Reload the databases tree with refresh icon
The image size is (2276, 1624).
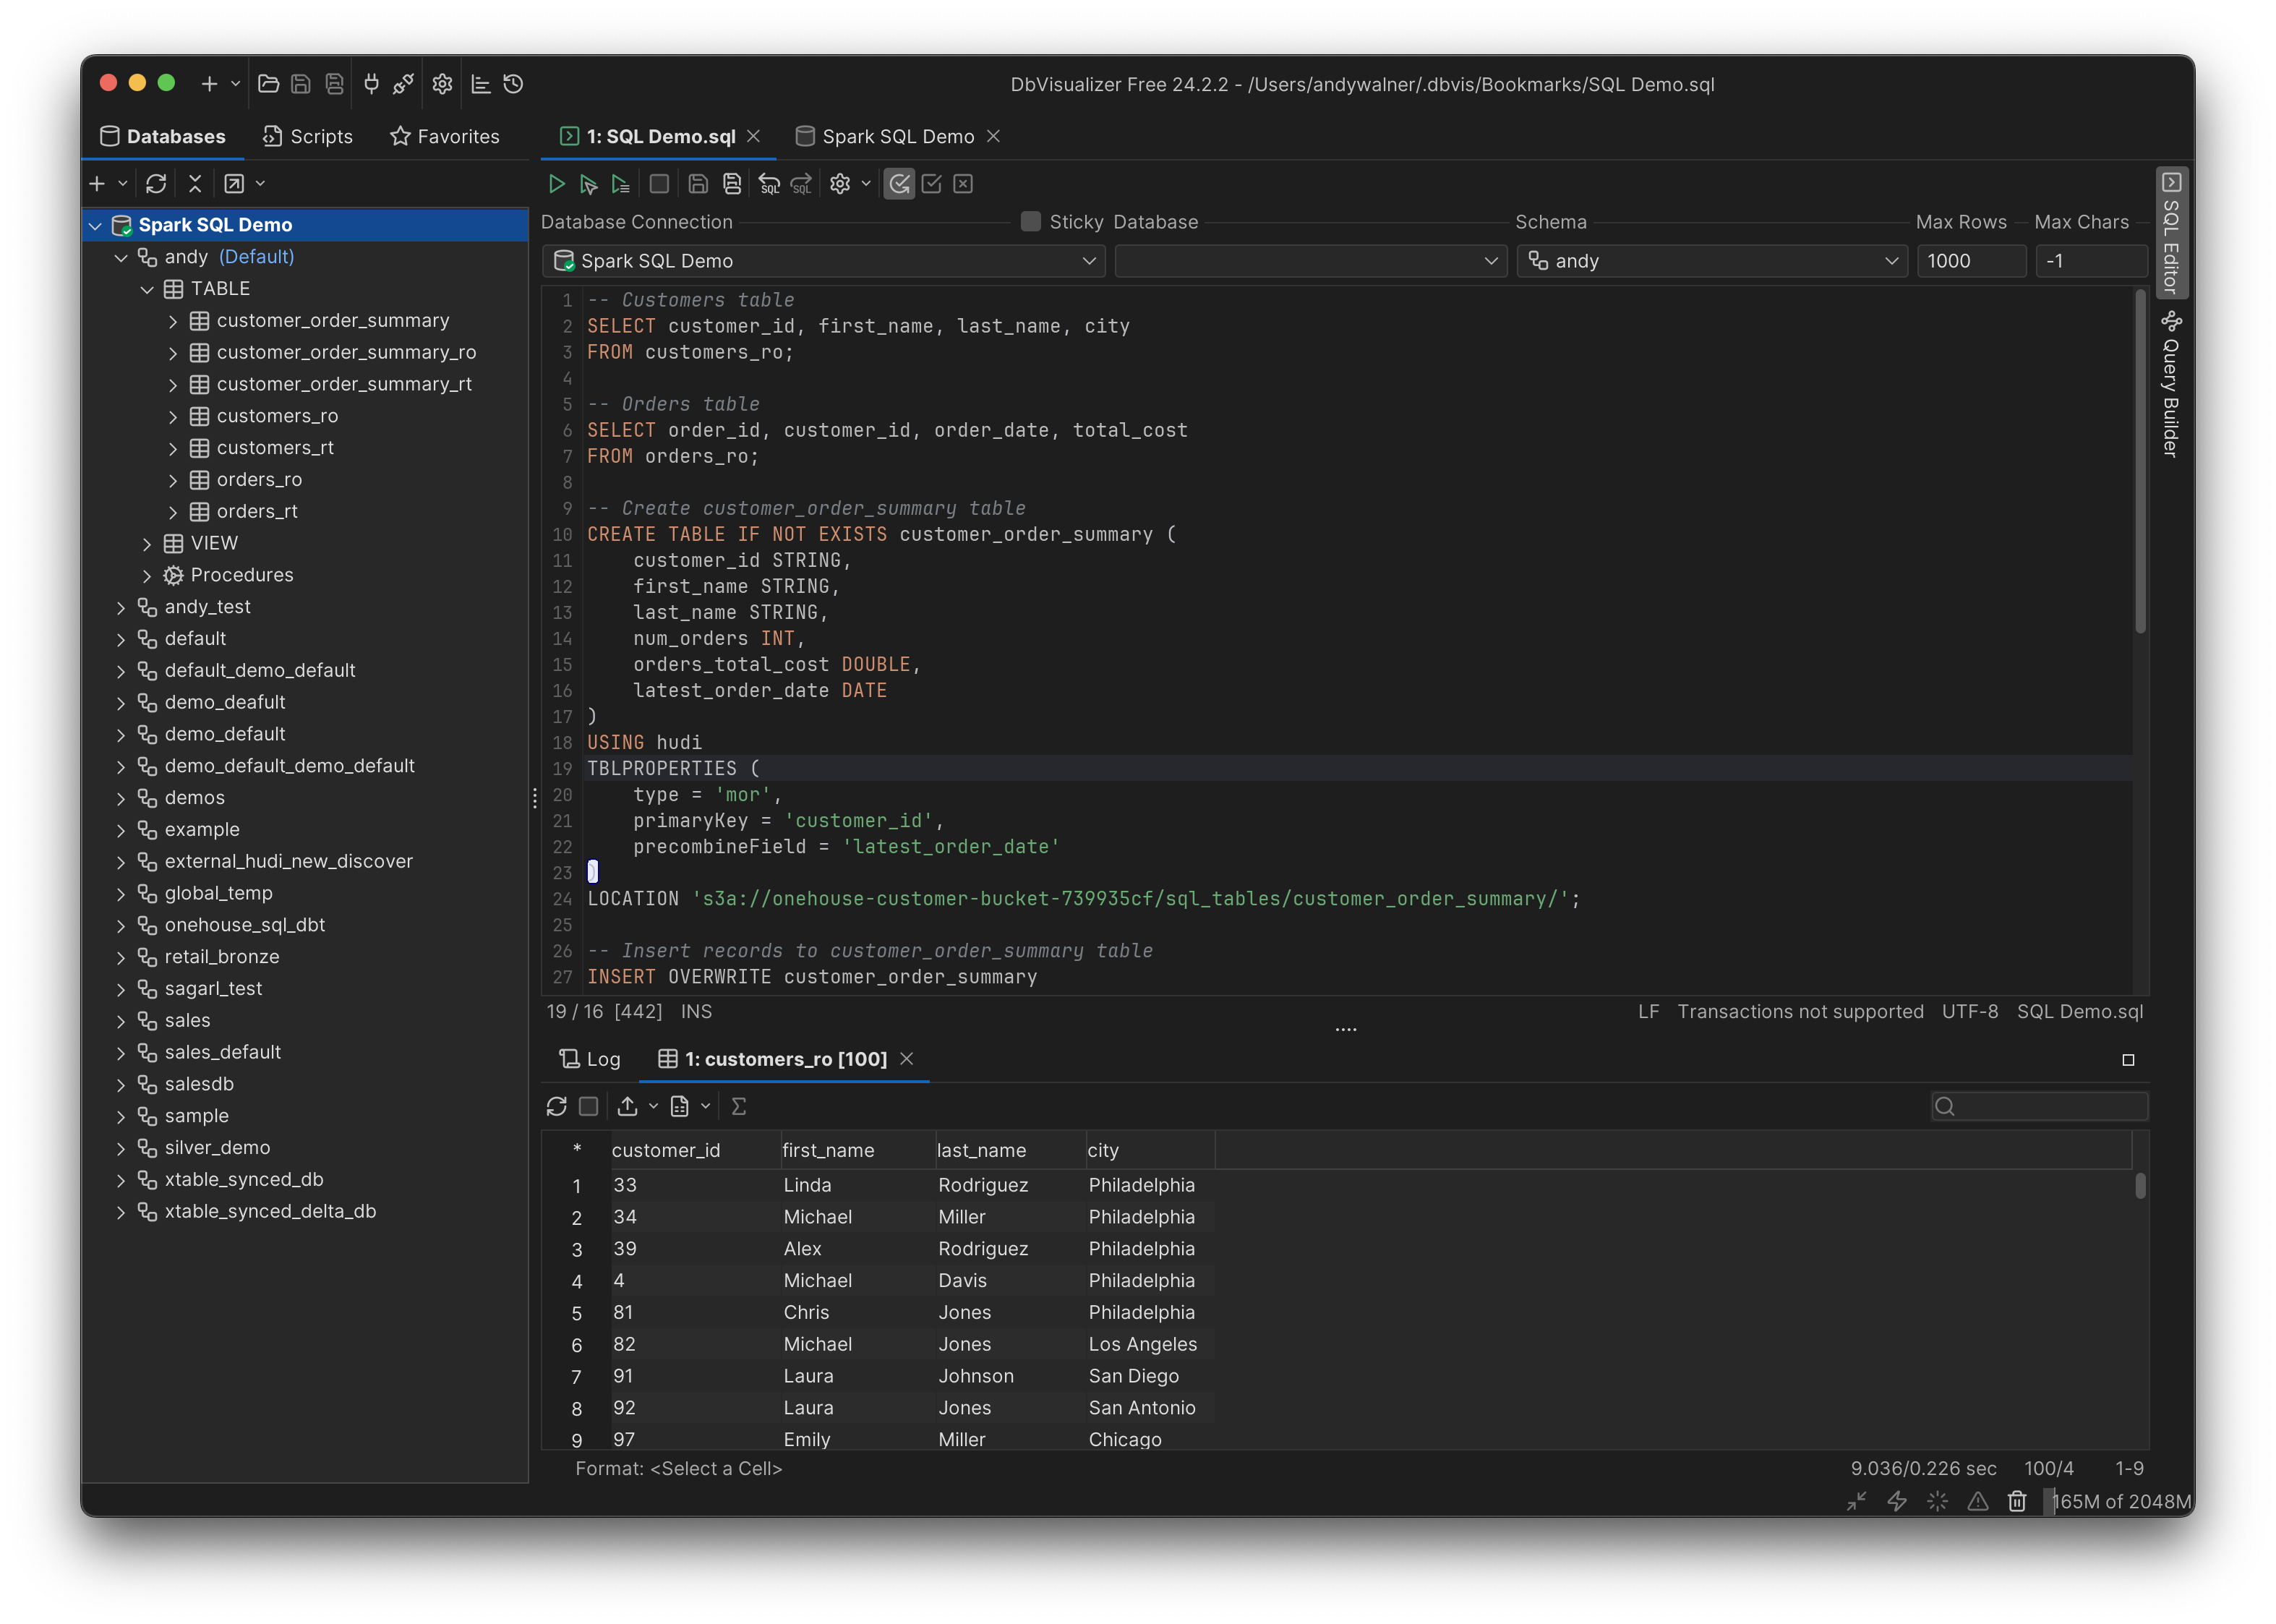click(156, 184)
